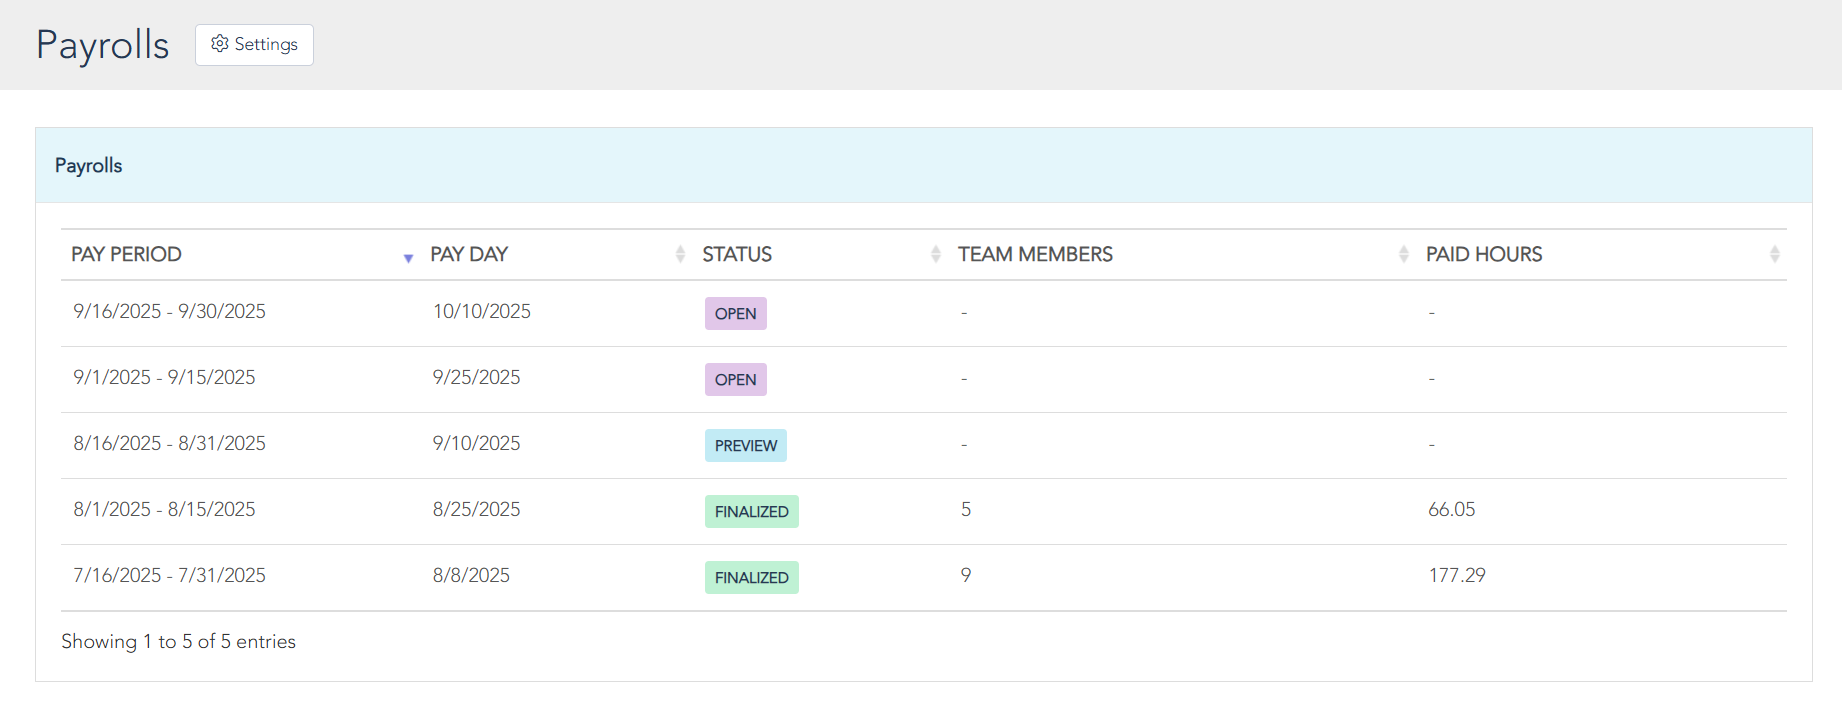The height and width of the screenshot is (703, 1842).
Task: Open the payroll Settings button
Action: (254, 45)
